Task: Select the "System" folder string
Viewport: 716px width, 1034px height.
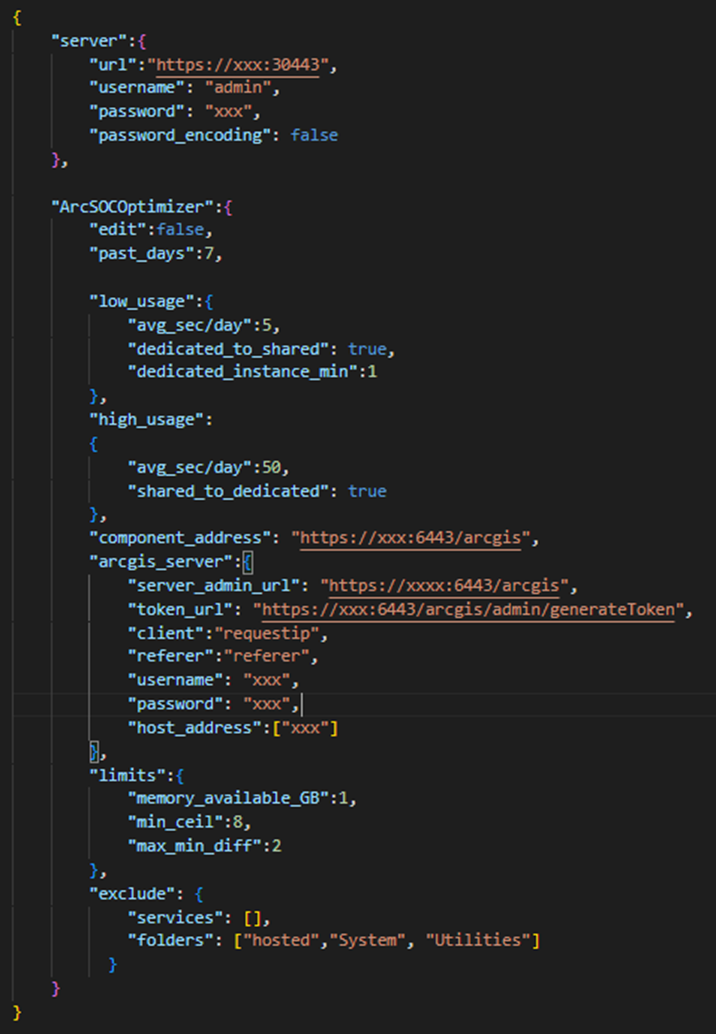Action: 367,940
